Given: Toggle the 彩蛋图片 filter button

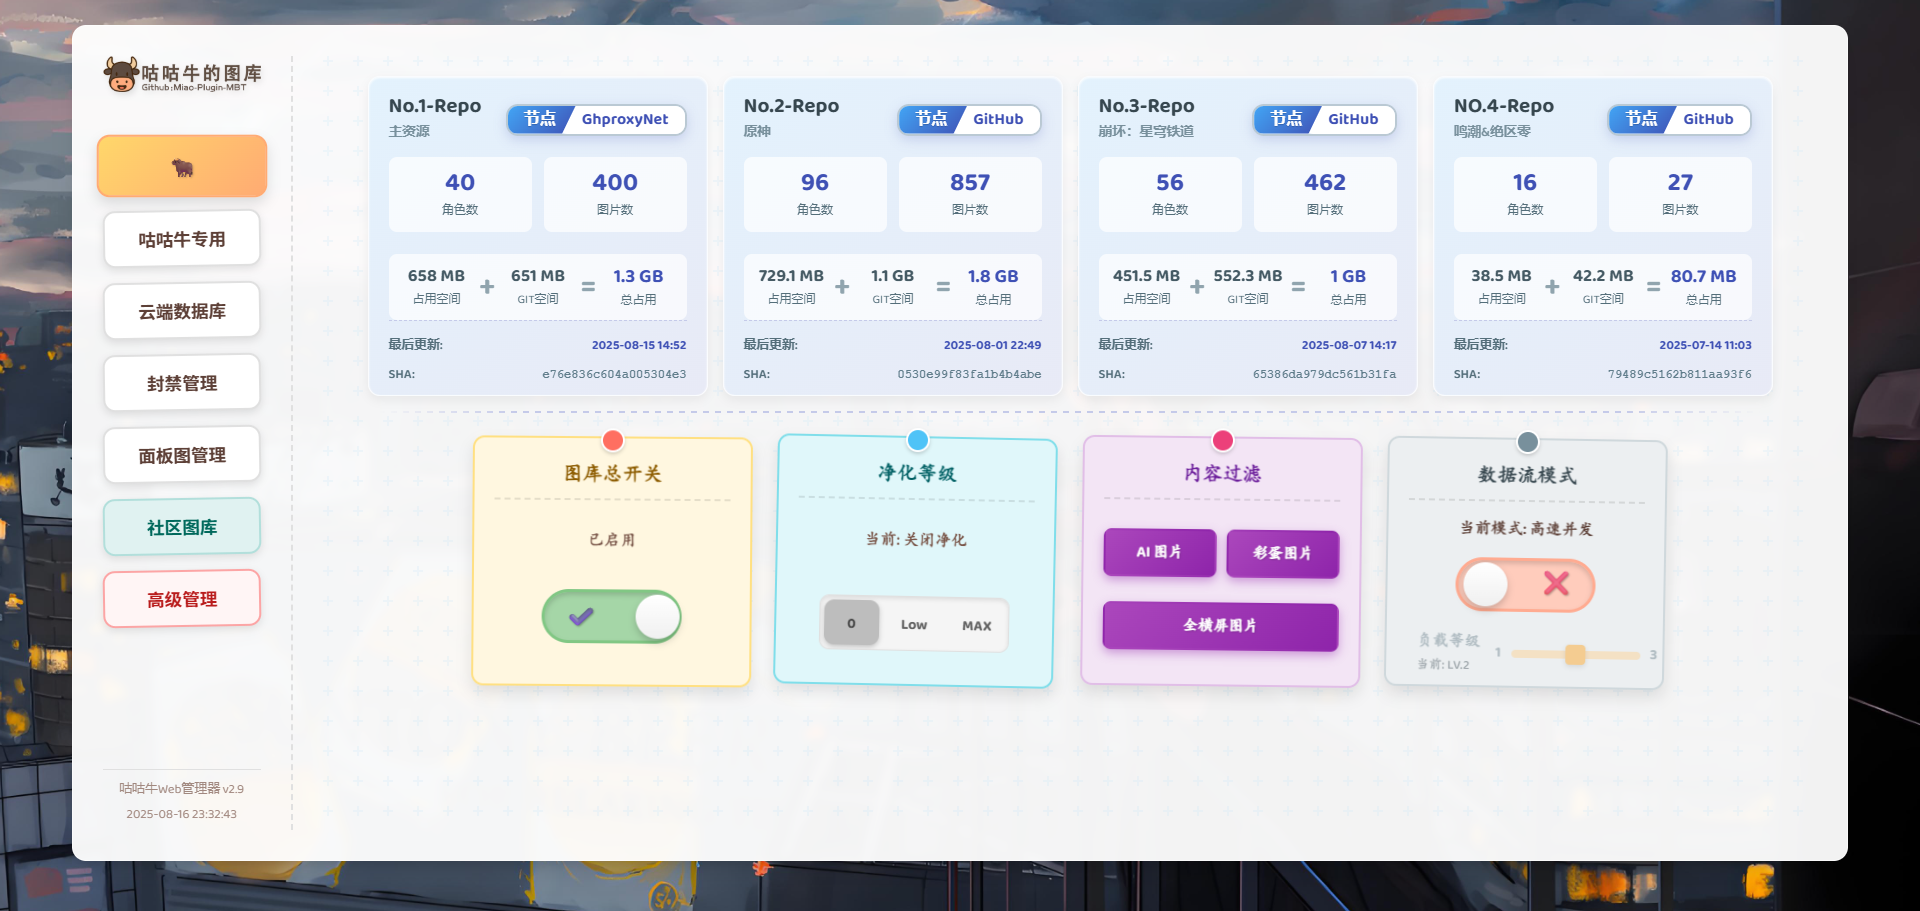Looking at the screenshot, I should (x=1283, y=553).
